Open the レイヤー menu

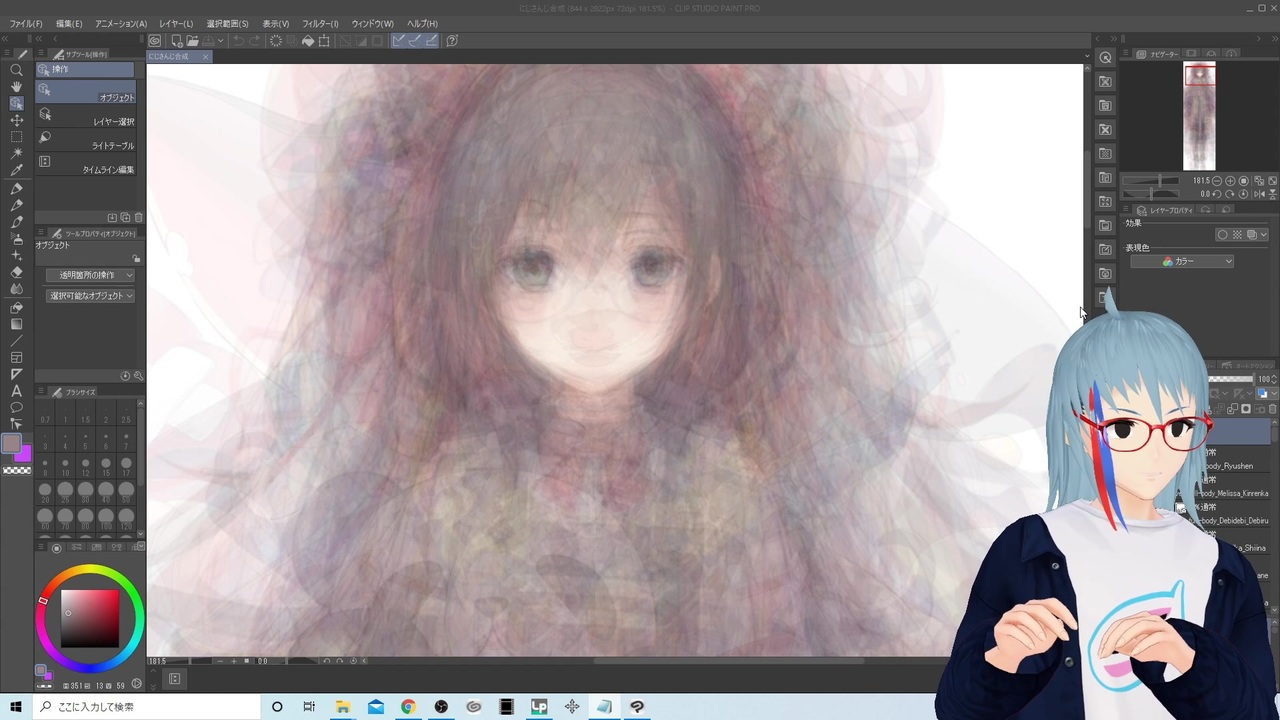tap(176, 24)
